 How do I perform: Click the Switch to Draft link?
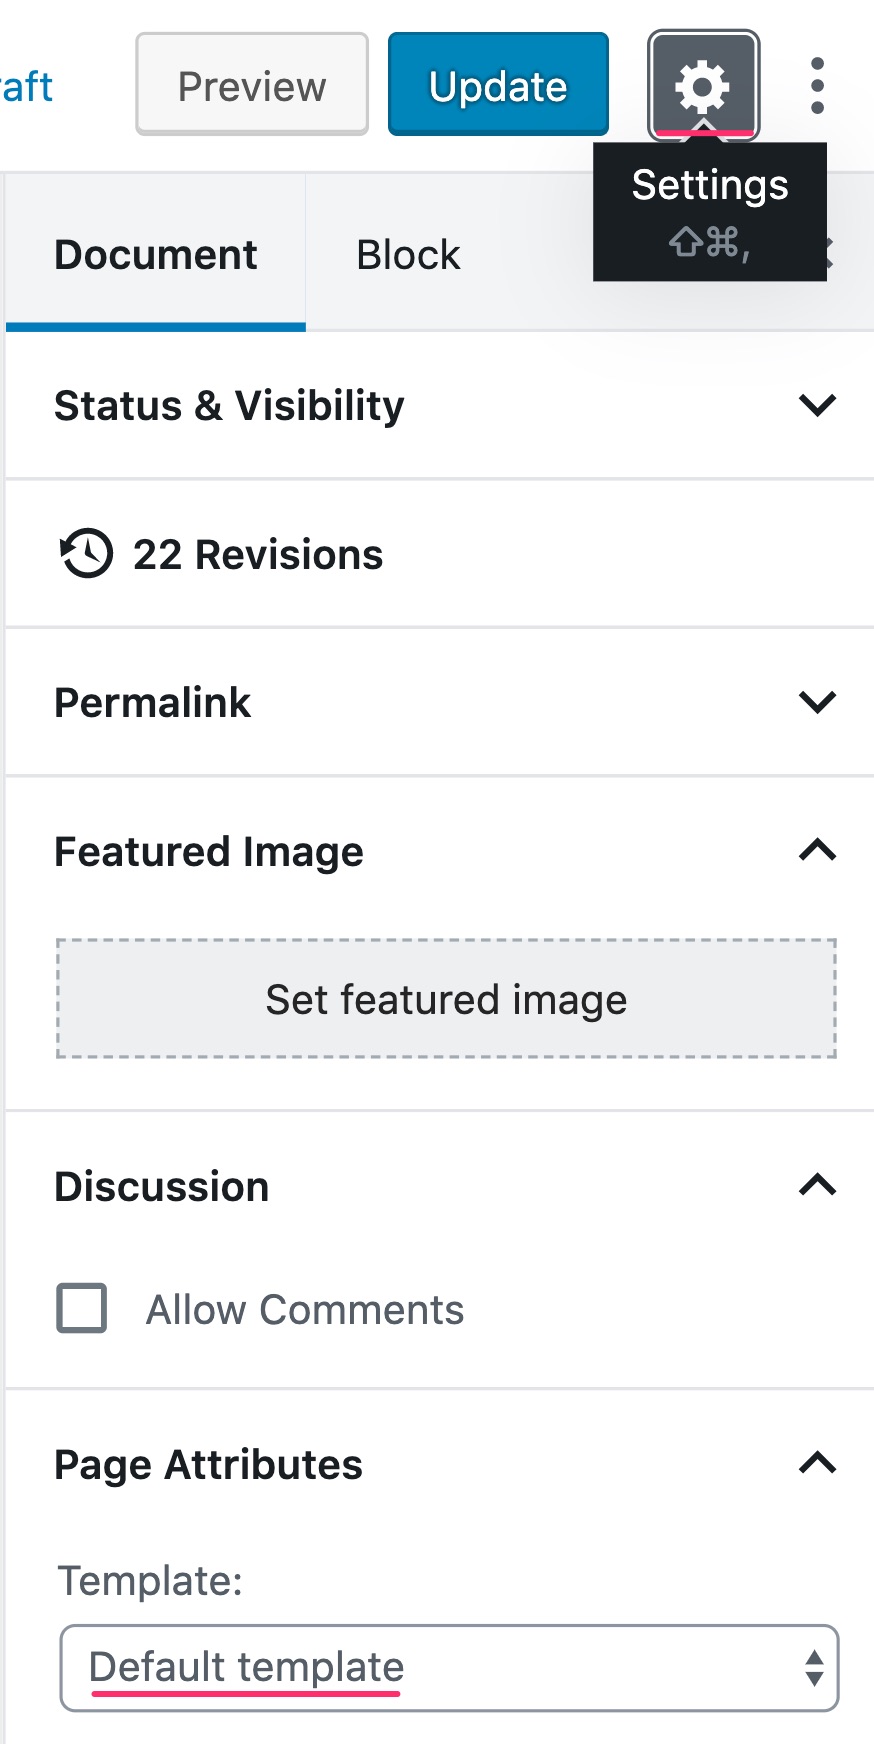pyautogui.click(x=26, y=86)
